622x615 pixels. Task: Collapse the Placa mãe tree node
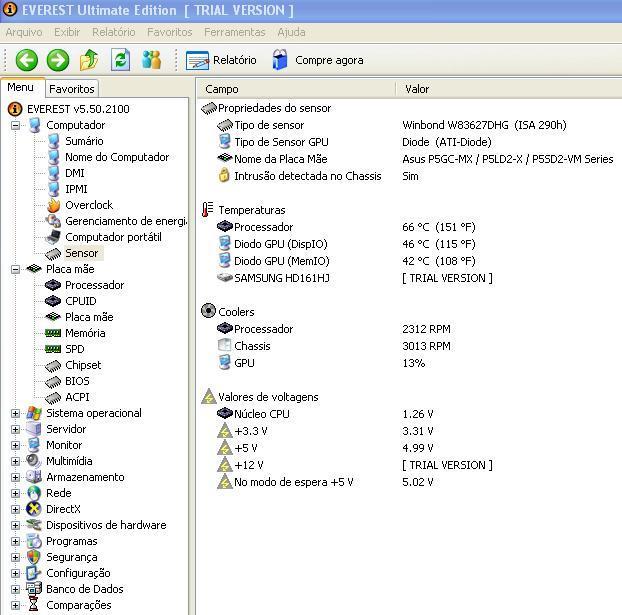tap(16, 269)
